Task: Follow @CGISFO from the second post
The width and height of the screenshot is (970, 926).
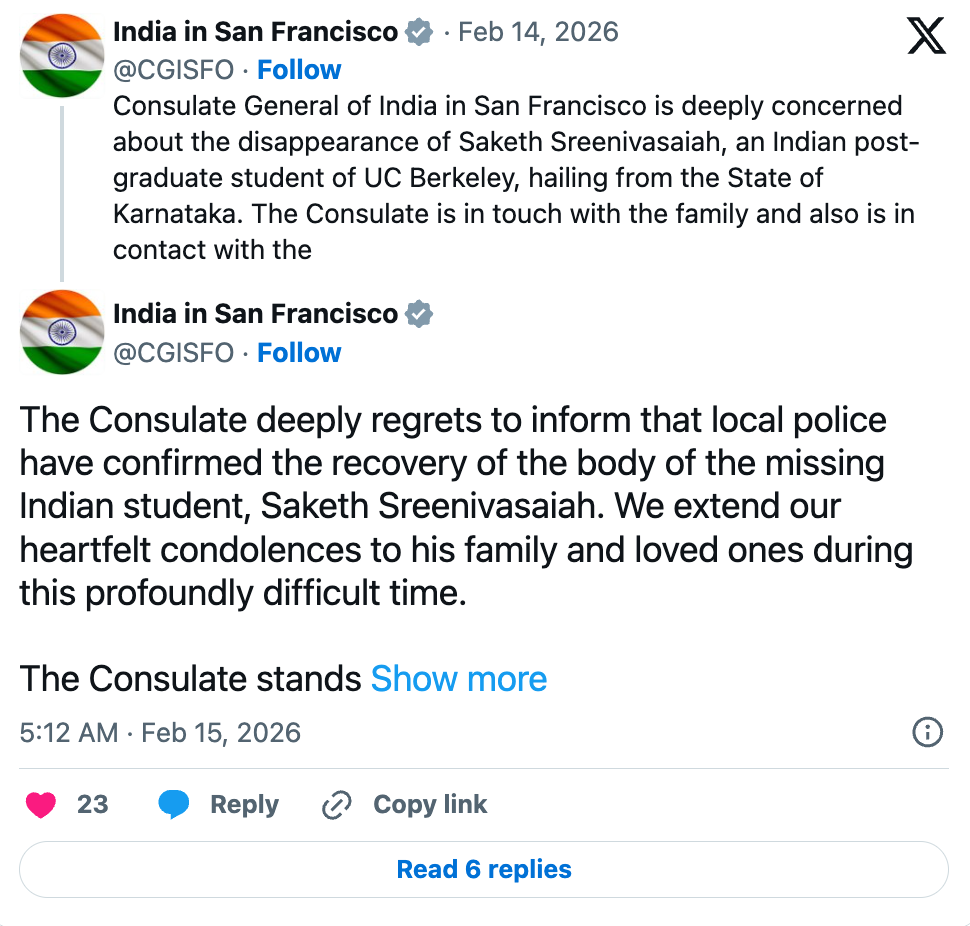Action: (299, 353)
